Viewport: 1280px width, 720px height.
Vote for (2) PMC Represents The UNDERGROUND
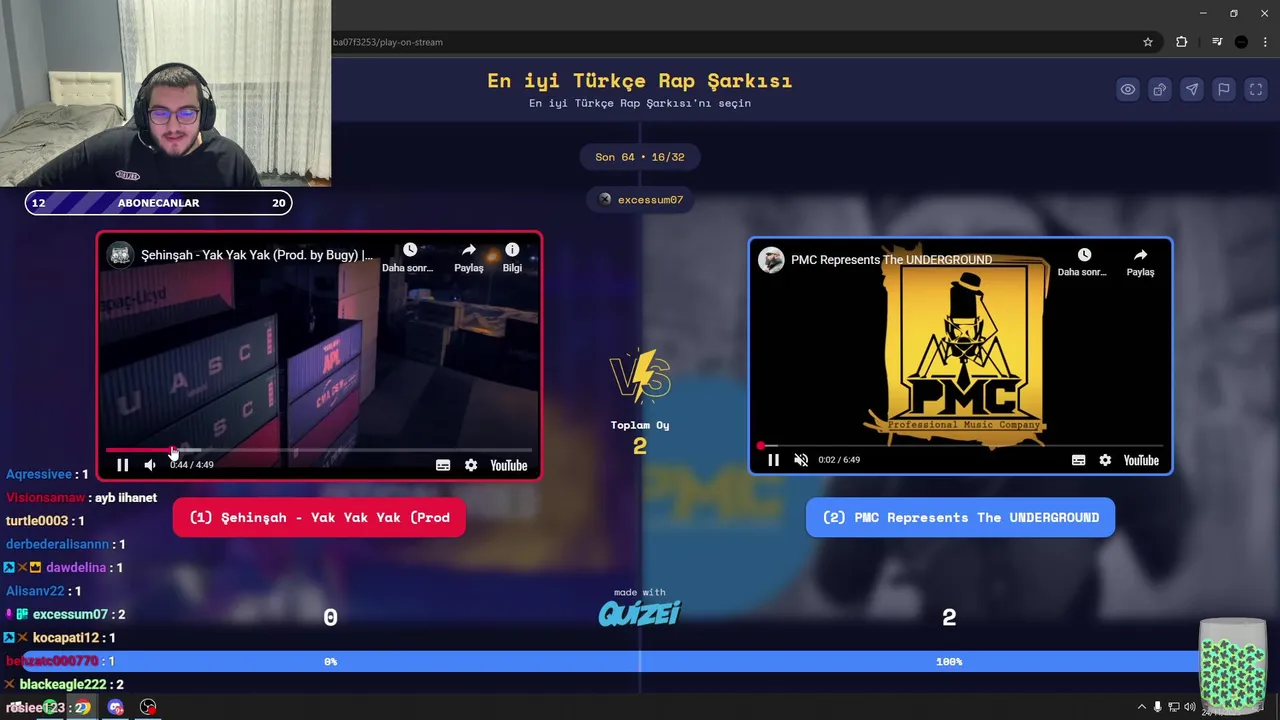click(x=960, y=518)
